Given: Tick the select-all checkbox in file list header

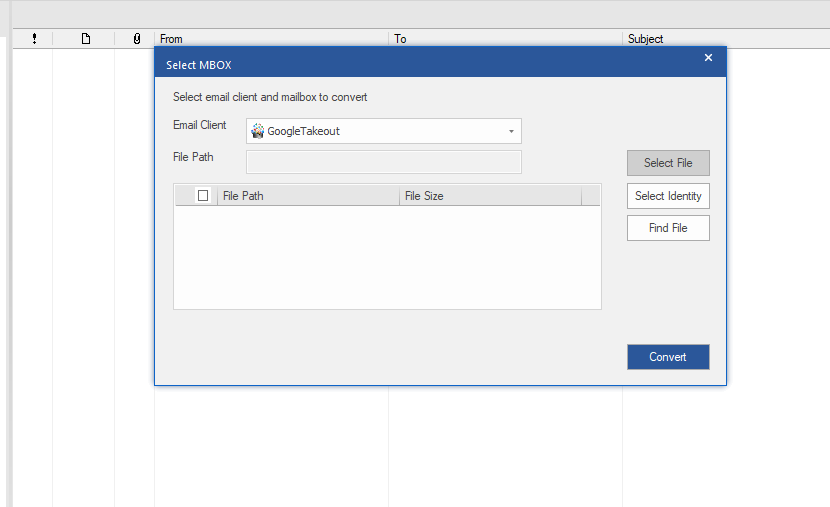Looking at the screenshot, I should click(203, 196).
